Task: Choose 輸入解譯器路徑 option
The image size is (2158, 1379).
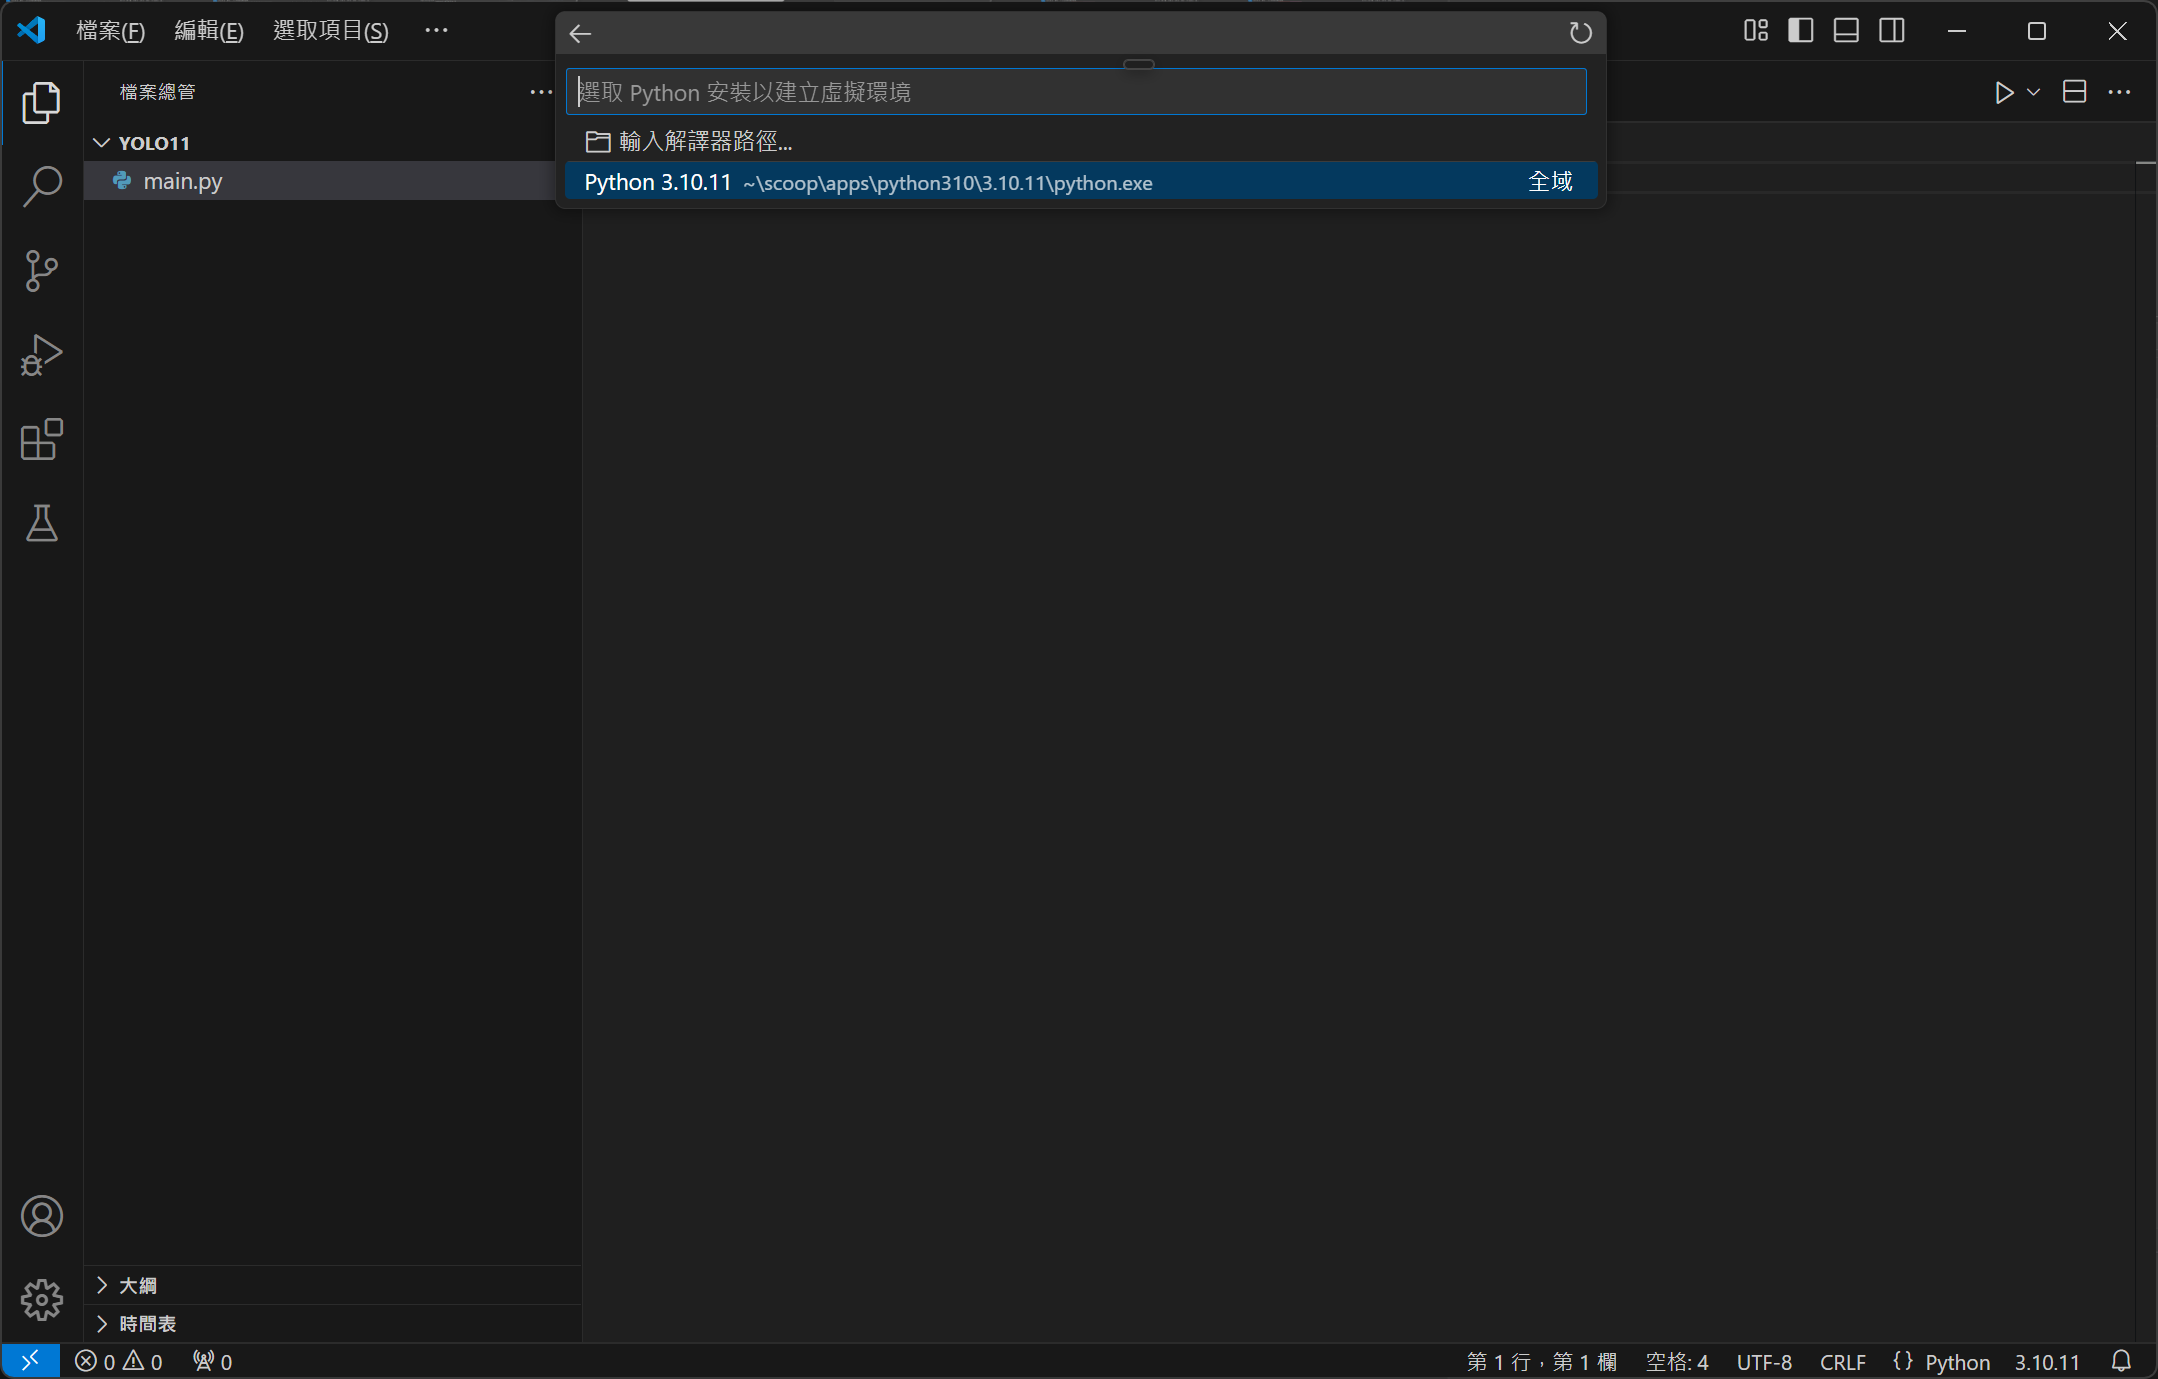Action: (704, 141)
